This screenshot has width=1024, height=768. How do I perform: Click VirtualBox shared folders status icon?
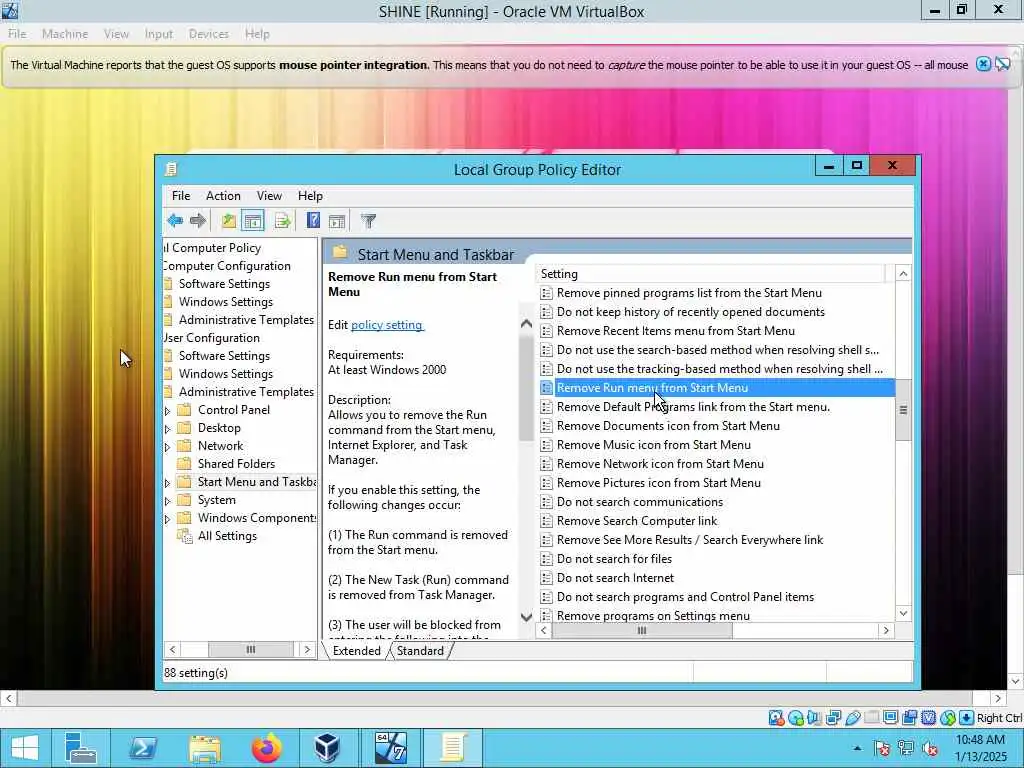click(x=871, y=718)
